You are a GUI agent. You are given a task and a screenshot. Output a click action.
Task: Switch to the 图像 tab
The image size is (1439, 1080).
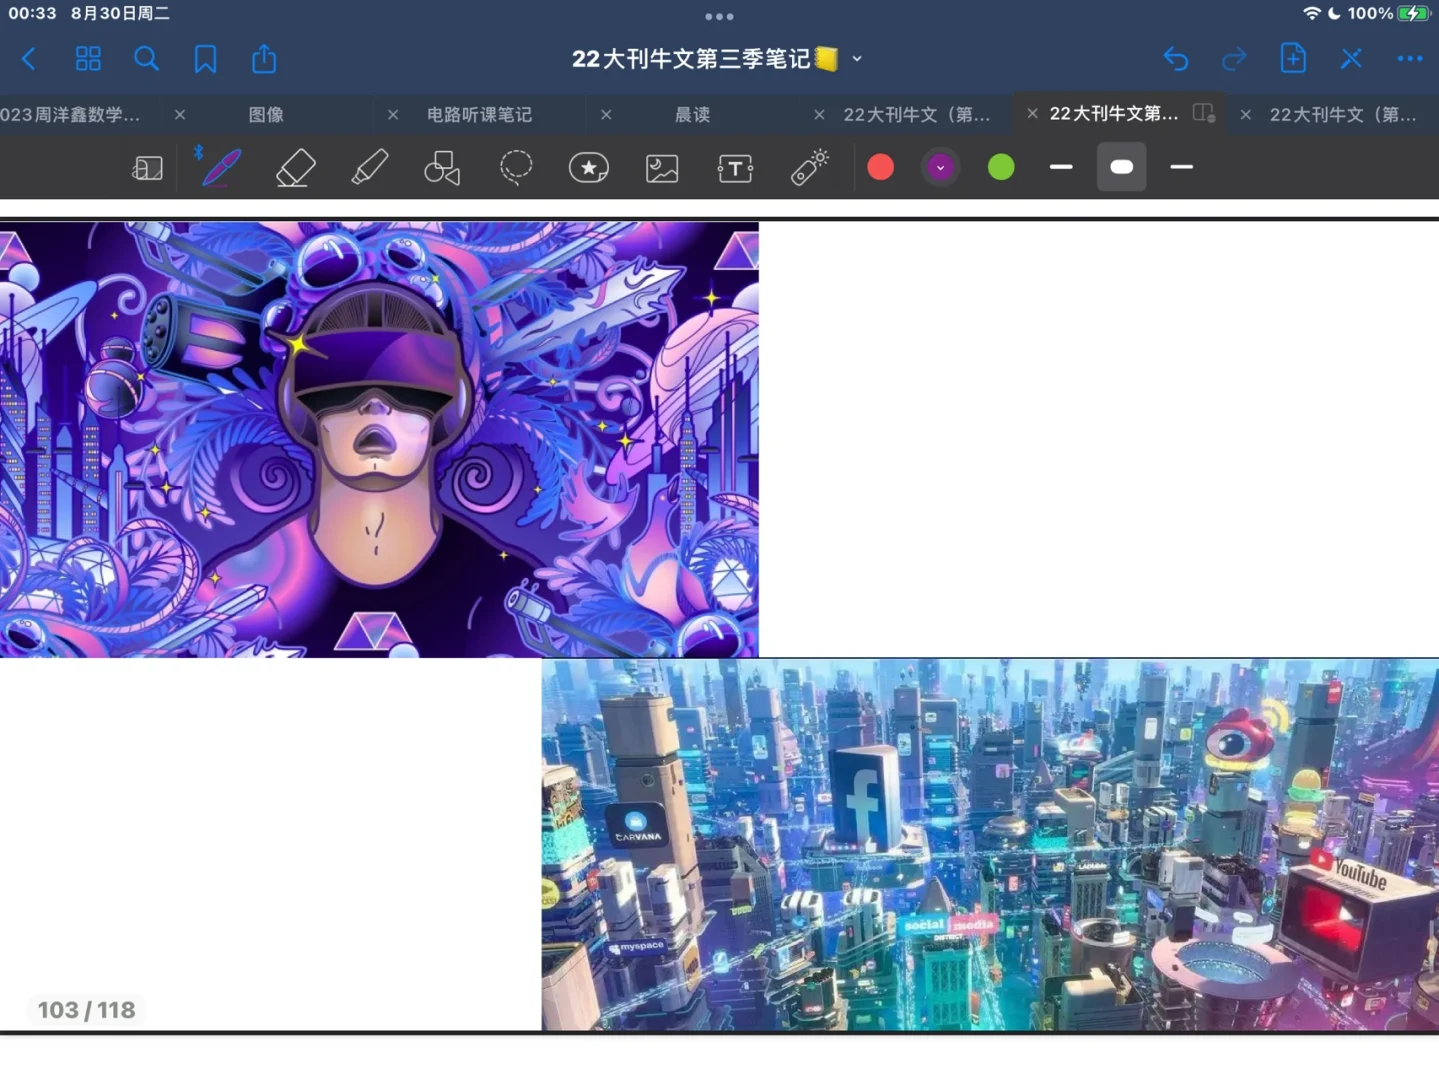pos(266,115)
